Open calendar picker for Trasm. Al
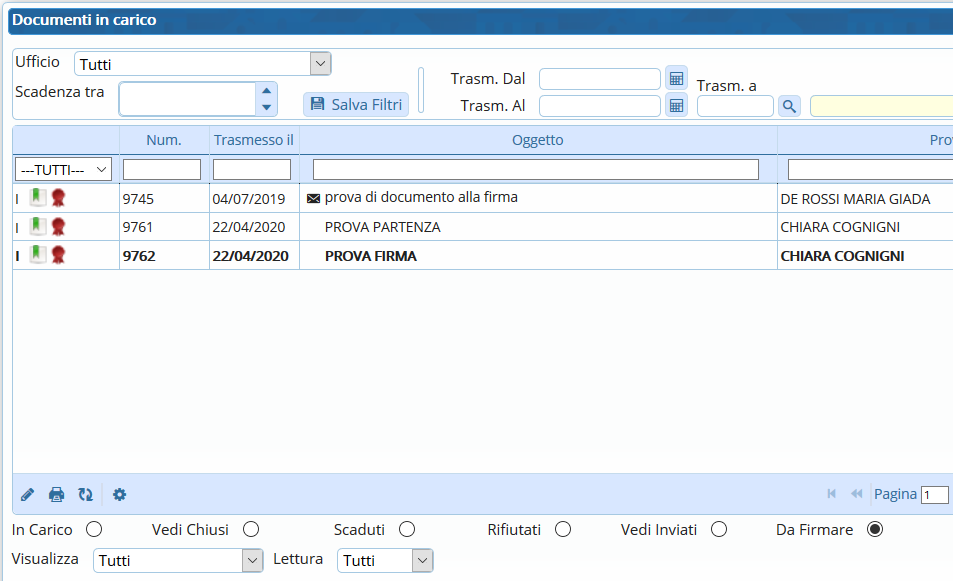 [x=676, y=105]
